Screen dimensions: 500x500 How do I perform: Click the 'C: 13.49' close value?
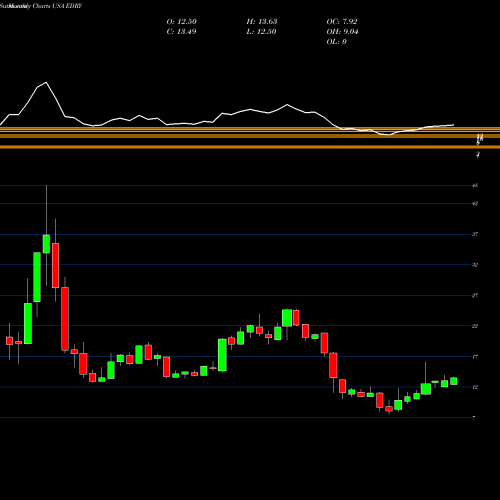click(181, 32)
